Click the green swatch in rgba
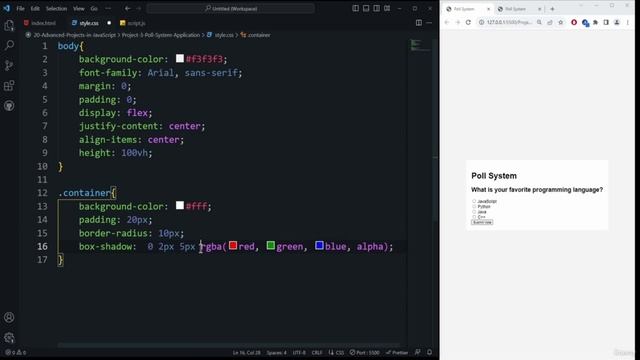The height and width of the screenshot is (360, 640). 271,245
